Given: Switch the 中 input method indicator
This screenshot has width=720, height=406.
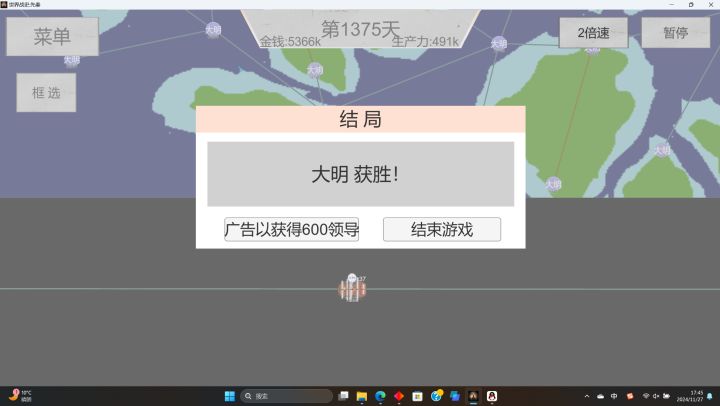Looking at the screenshot, I should pyautogui.click(x=614, y=396).
